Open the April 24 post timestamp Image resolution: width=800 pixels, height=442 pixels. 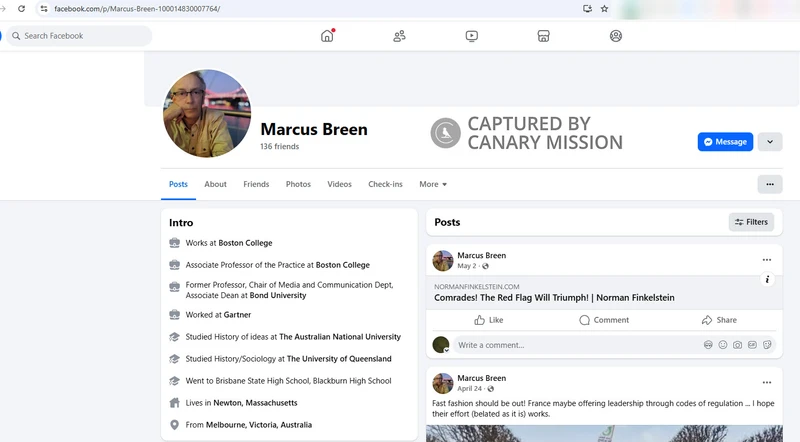[x=469, y=388]
